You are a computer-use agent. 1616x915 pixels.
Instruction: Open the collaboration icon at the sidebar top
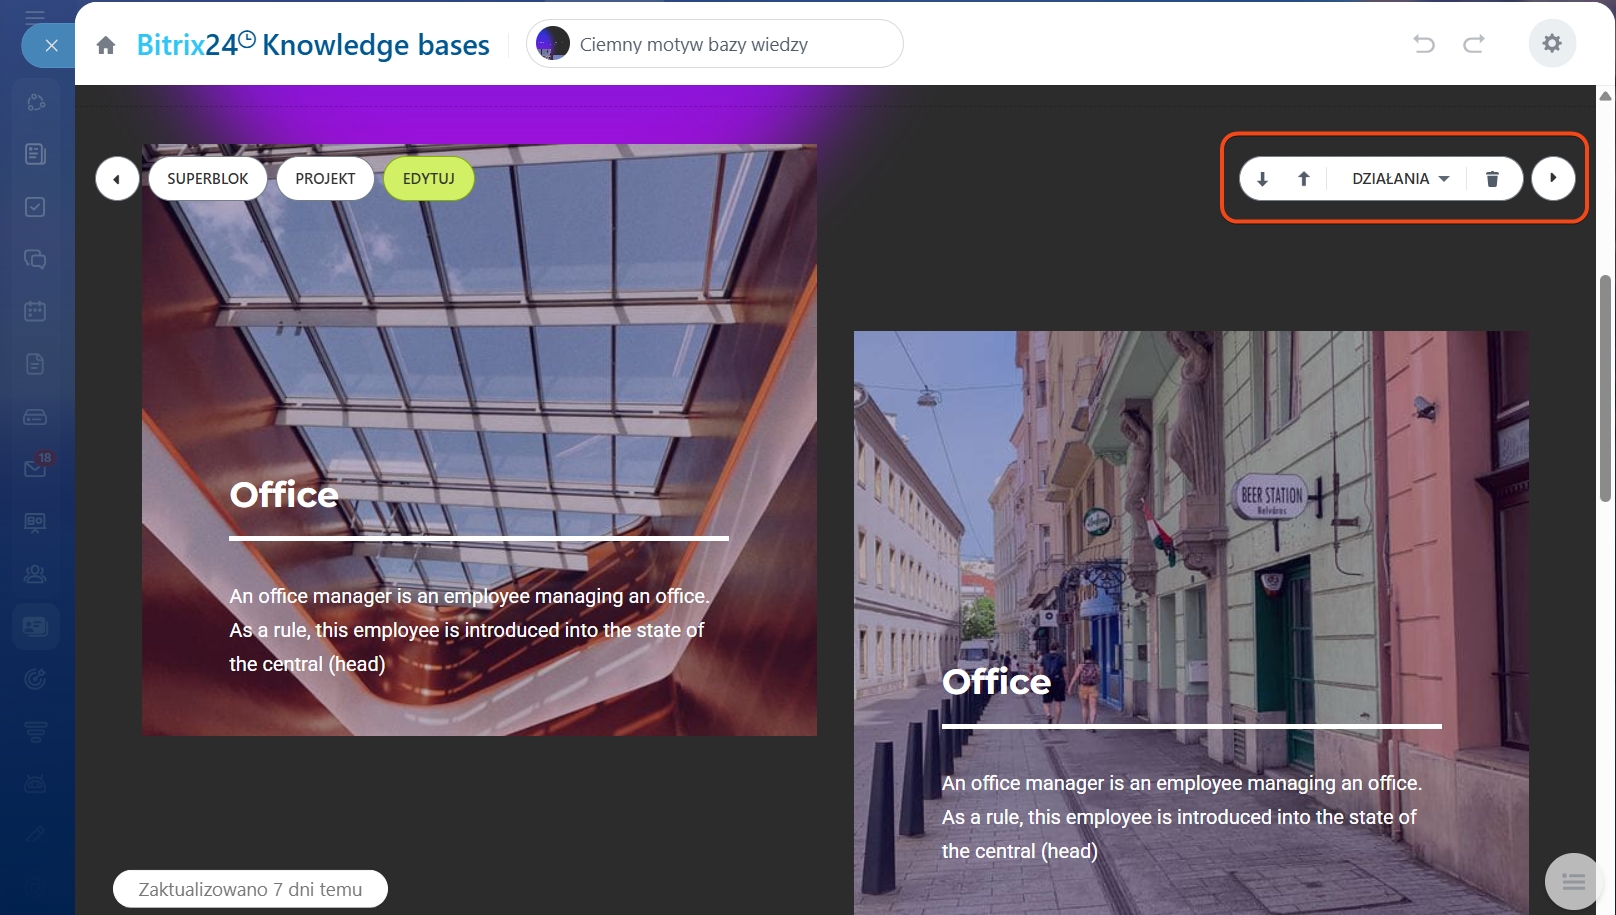click(x=35, y=102)
